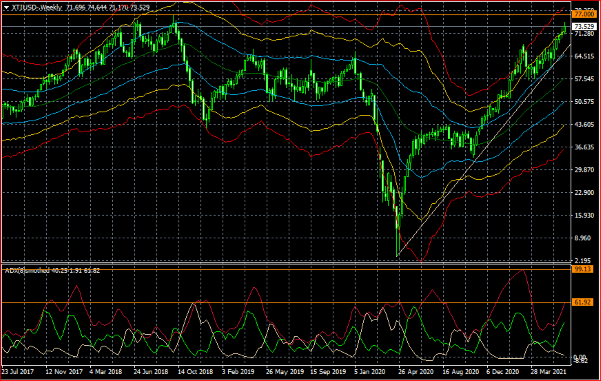Click the 15.930 price axis value
Screen dimensions: 601x381
584,215
